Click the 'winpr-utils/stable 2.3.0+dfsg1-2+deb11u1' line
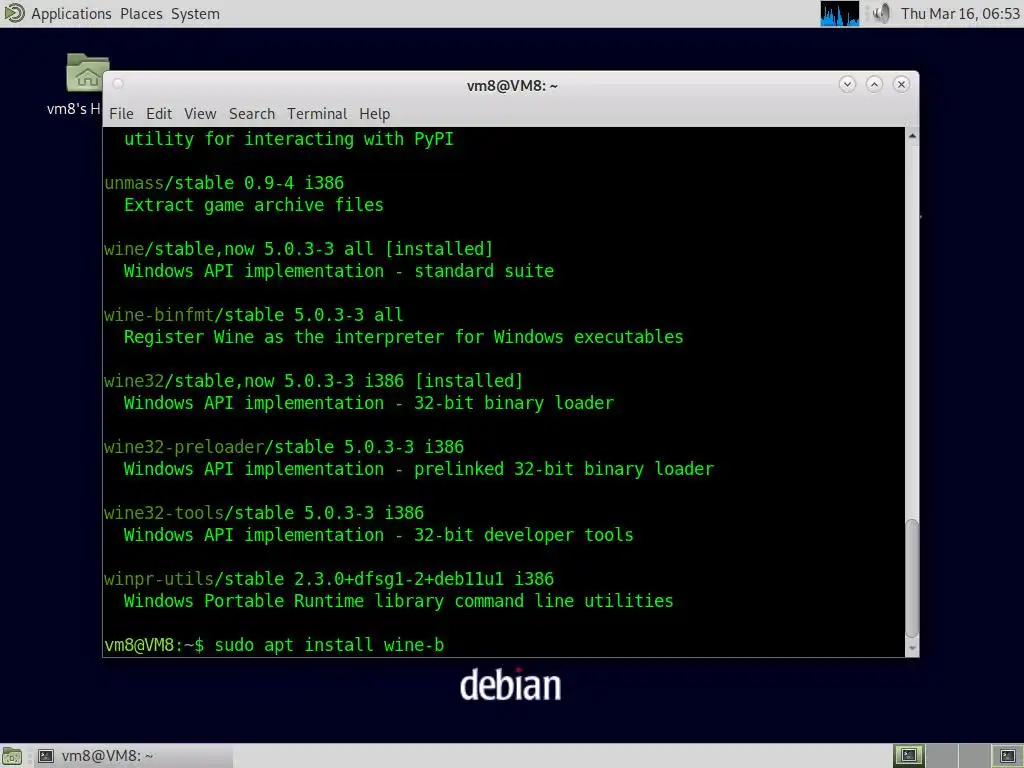This screenshot has height=768, width=1024. (x=328, y=579)
